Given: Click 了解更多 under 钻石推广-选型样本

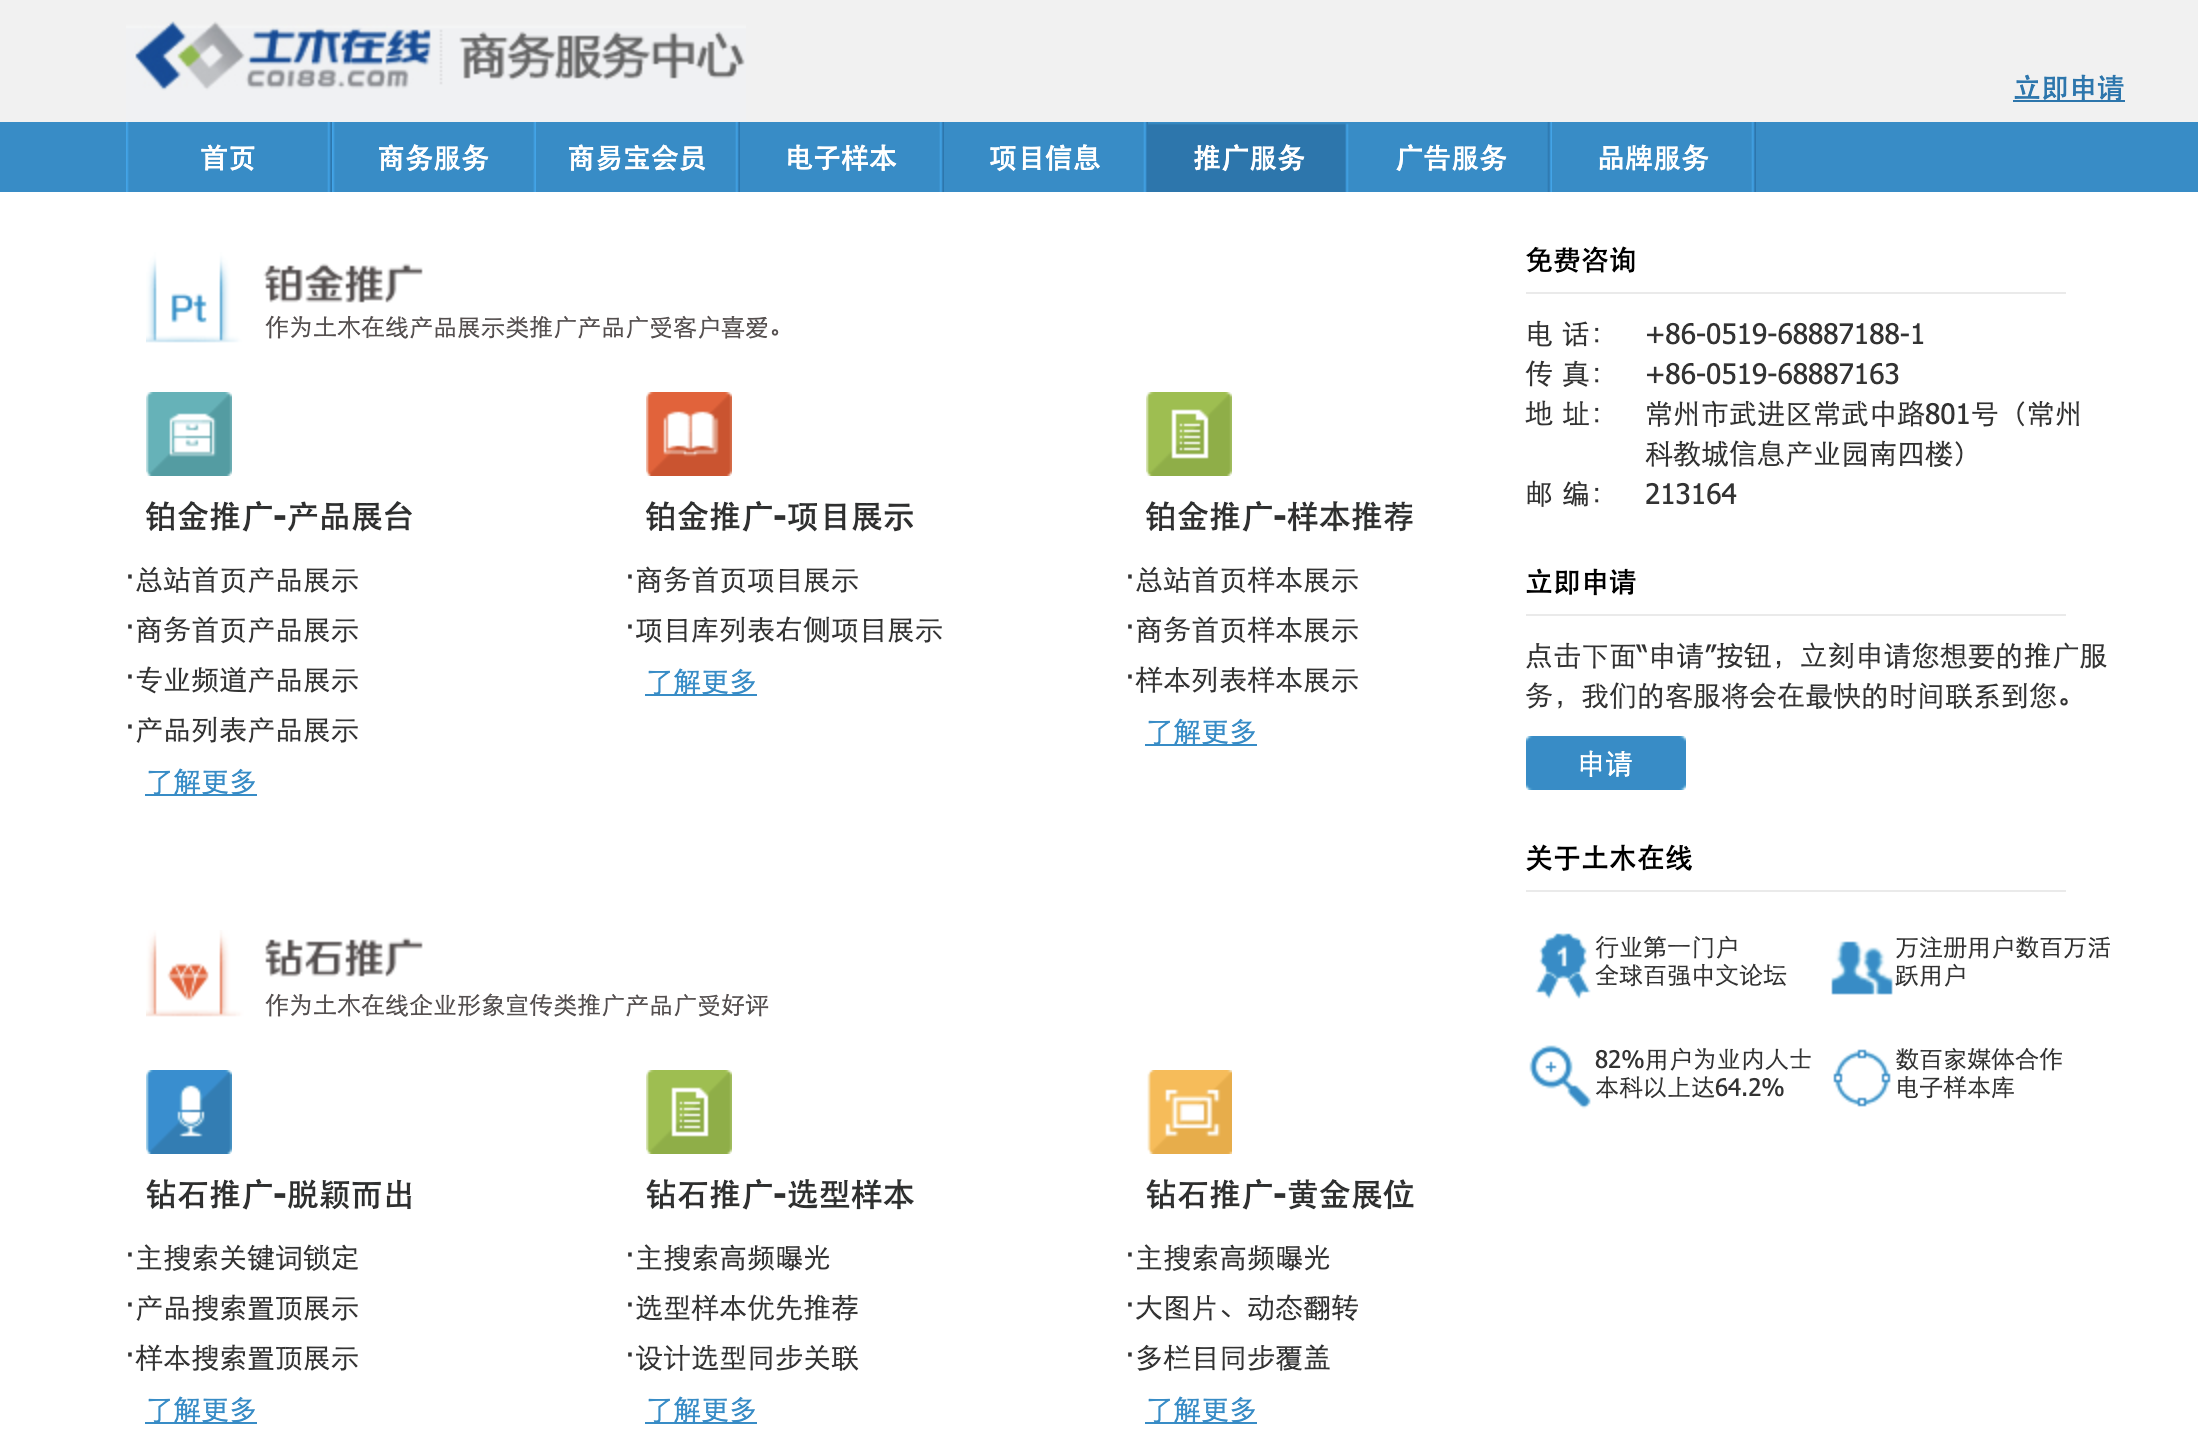Looking at the screenshot, I should coord(701,1410).
